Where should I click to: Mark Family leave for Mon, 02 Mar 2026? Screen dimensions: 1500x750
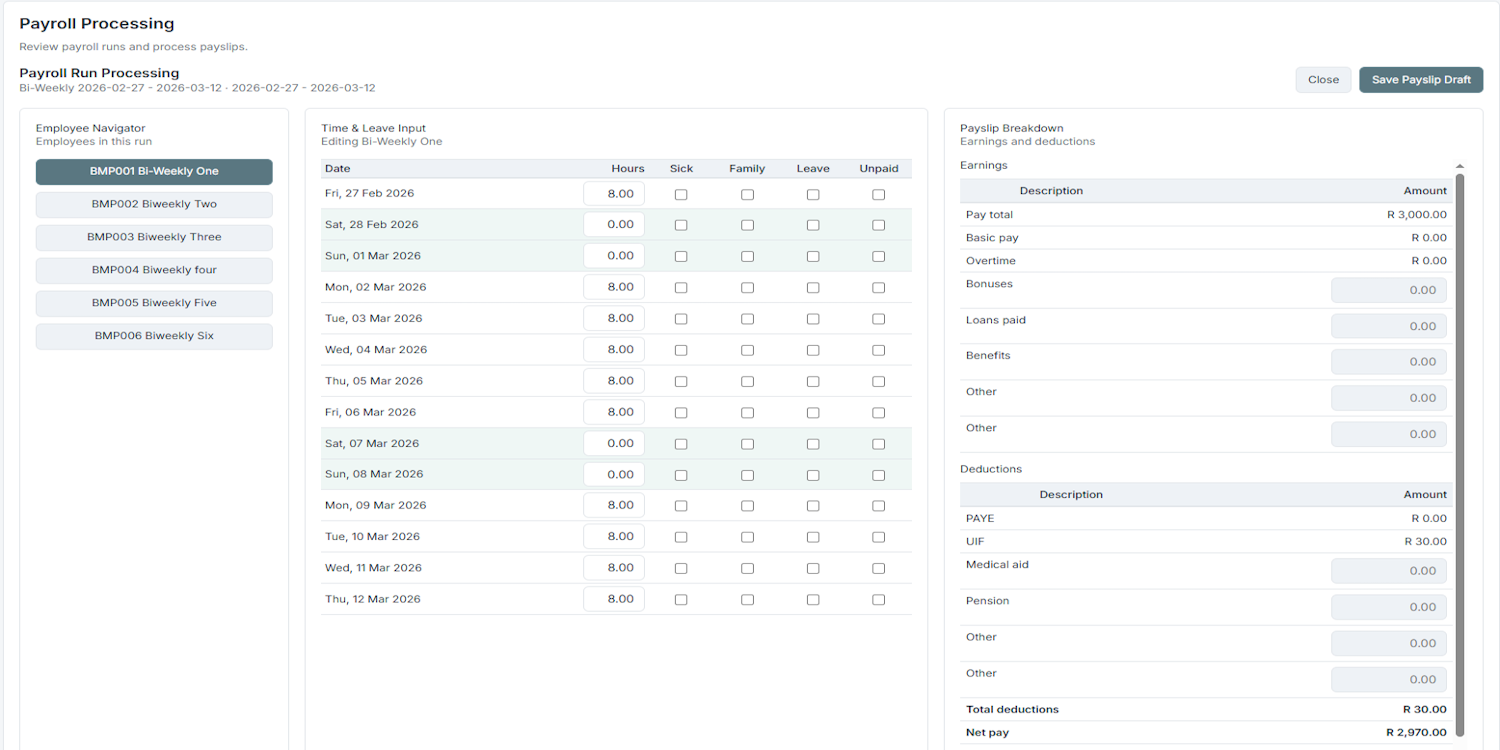(747, 288)
